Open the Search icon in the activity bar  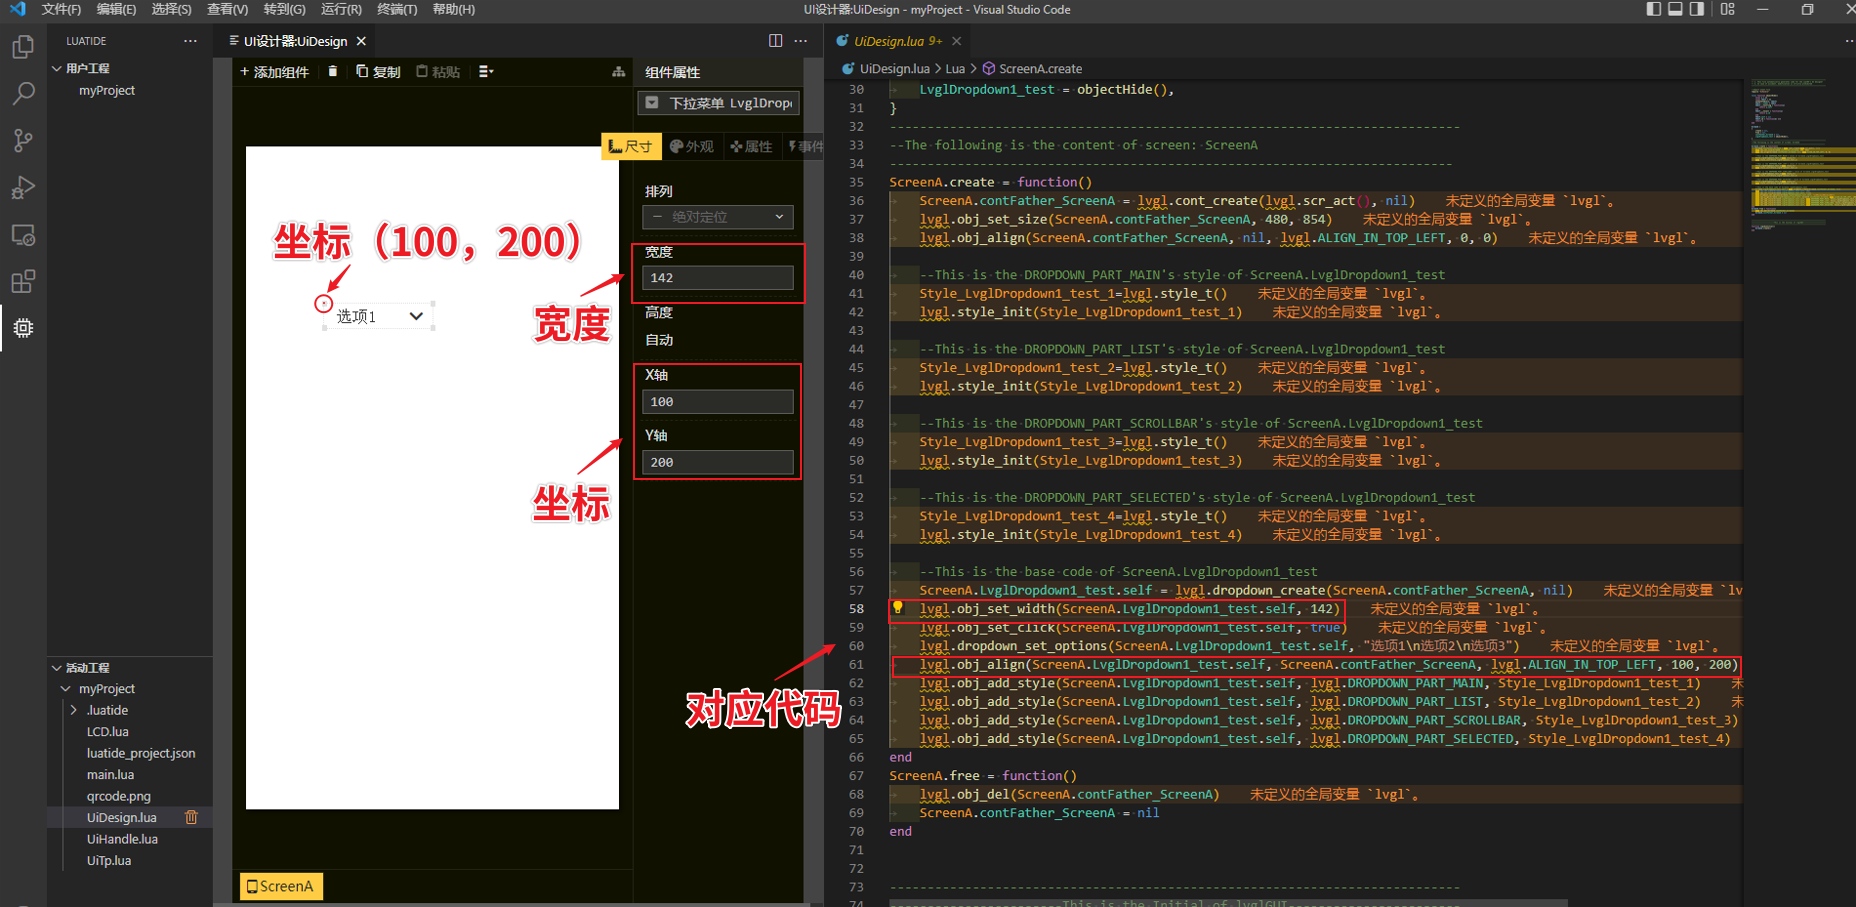click(23, 93)
